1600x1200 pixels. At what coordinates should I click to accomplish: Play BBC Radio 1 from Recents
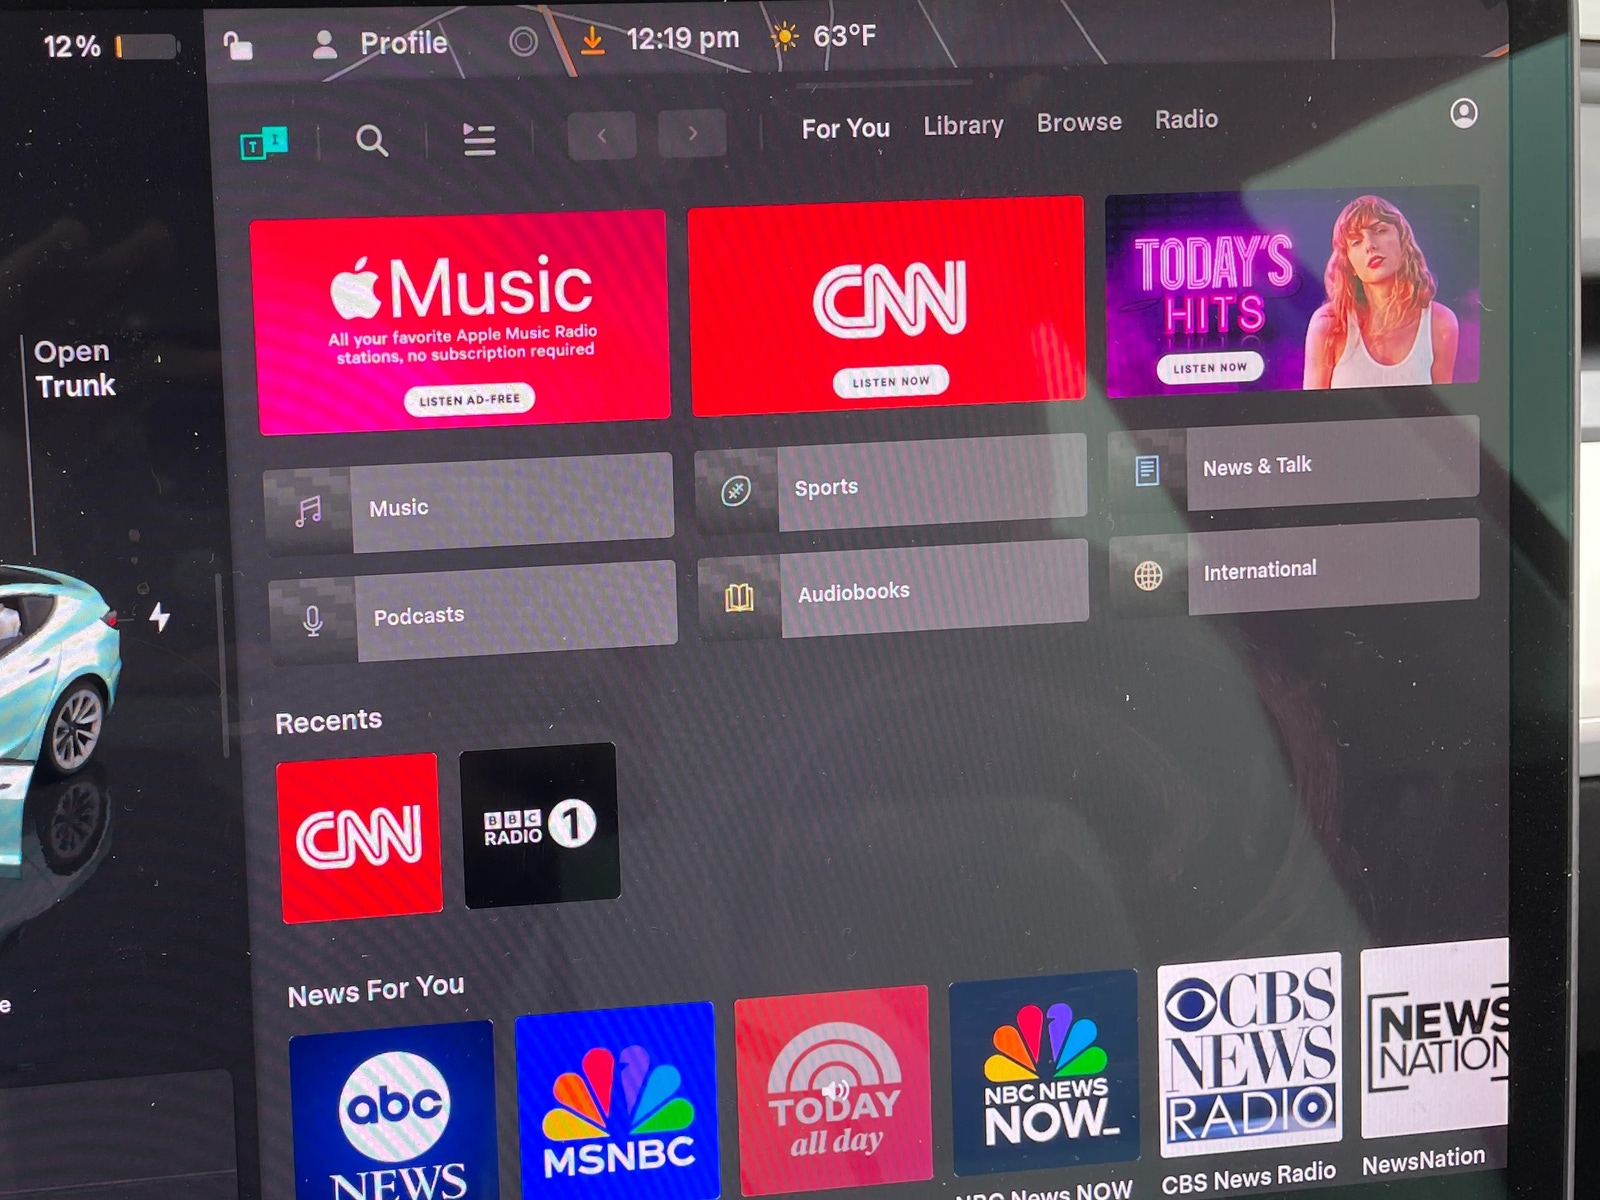[x=540, y=826]
